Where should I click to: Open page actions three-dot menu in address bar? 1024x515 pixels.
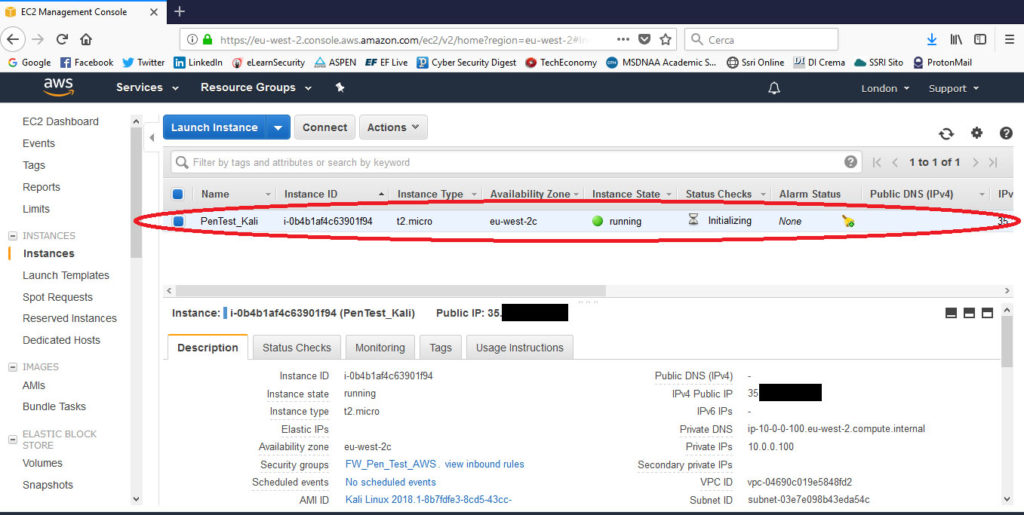623,39
